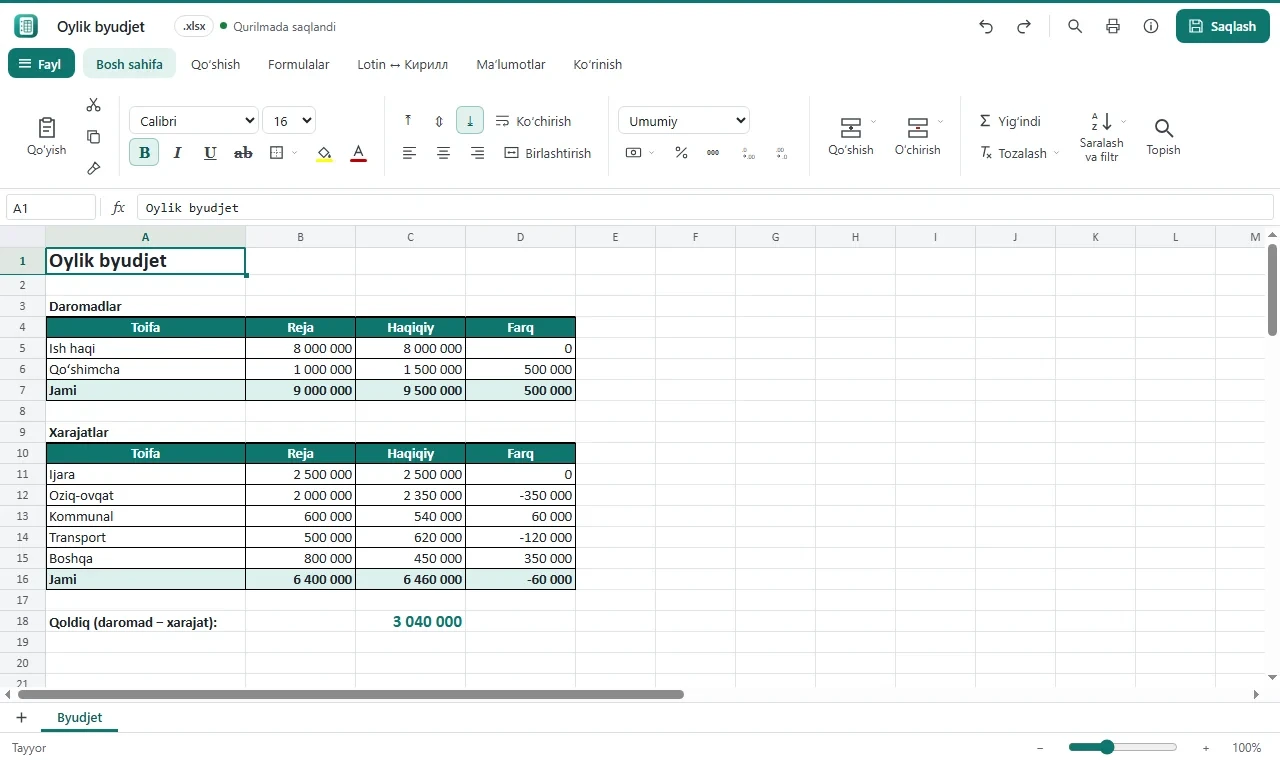This screenshot has width=1280, height=760.
Task: Switch to the Formulalar tab
Action: [299, 64]
